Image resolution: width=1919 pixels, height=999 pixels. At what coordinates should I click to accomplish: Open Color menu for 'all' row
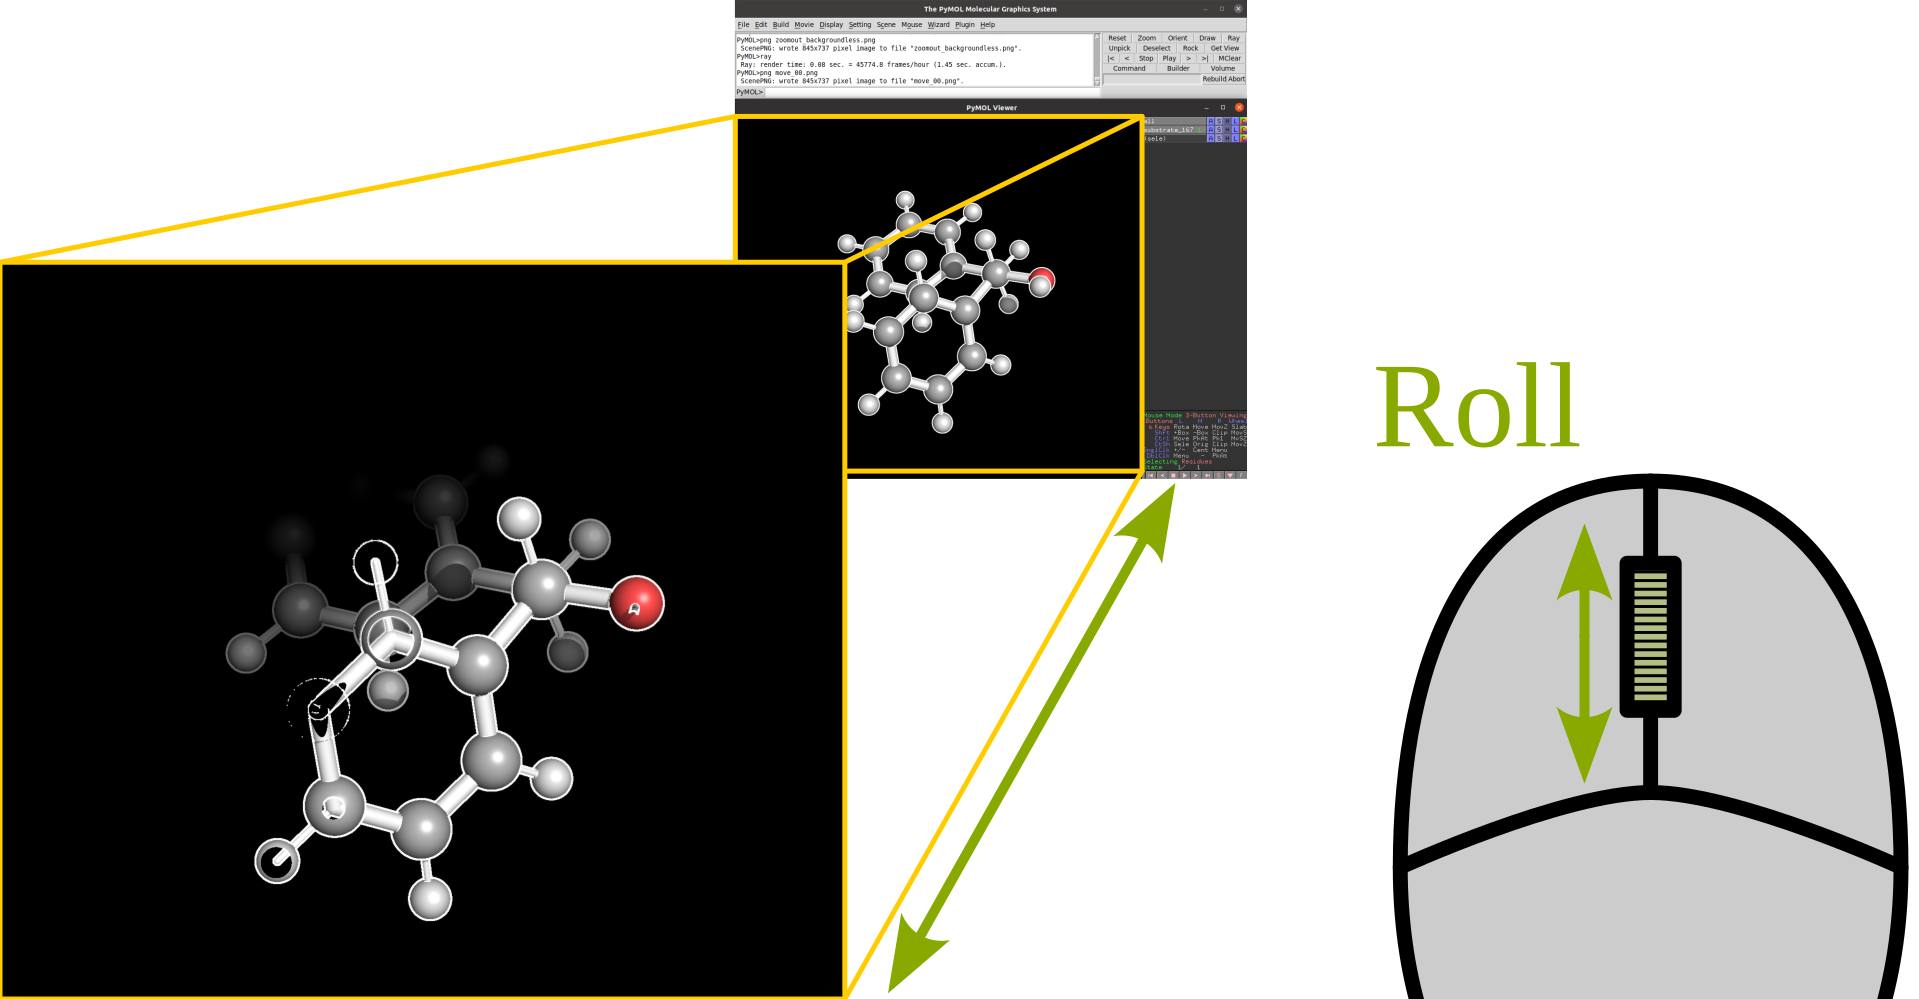(1243, 121)
